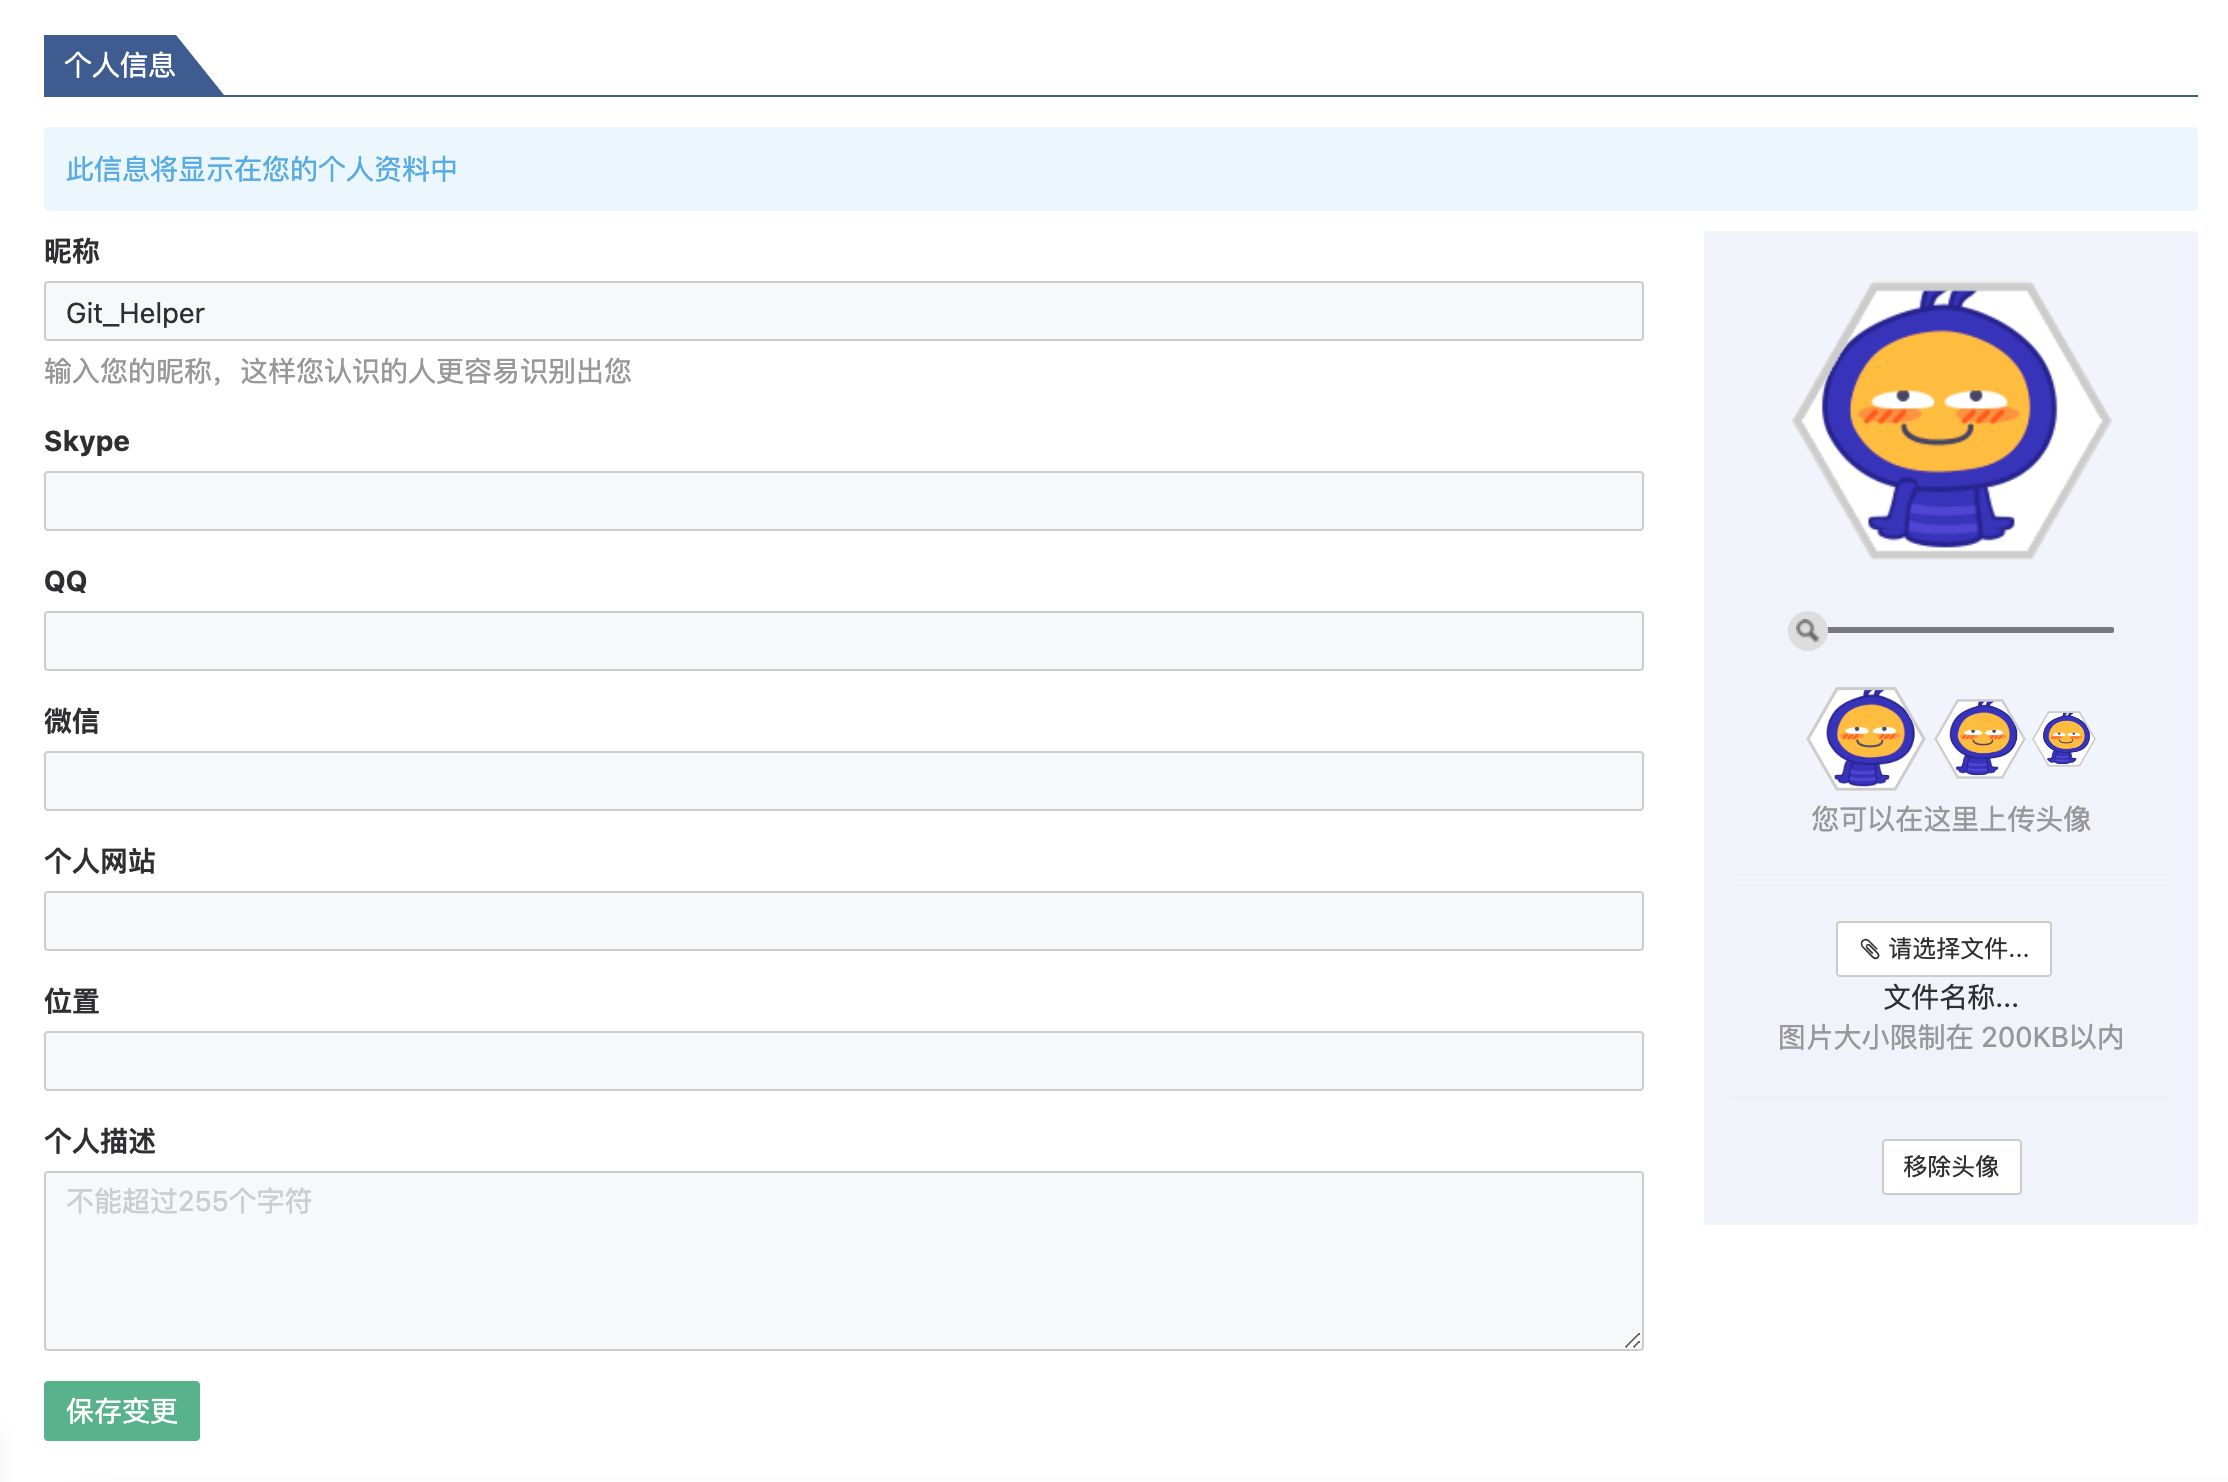Select the smallest avatar thumbnail preview

(2064, 738)
